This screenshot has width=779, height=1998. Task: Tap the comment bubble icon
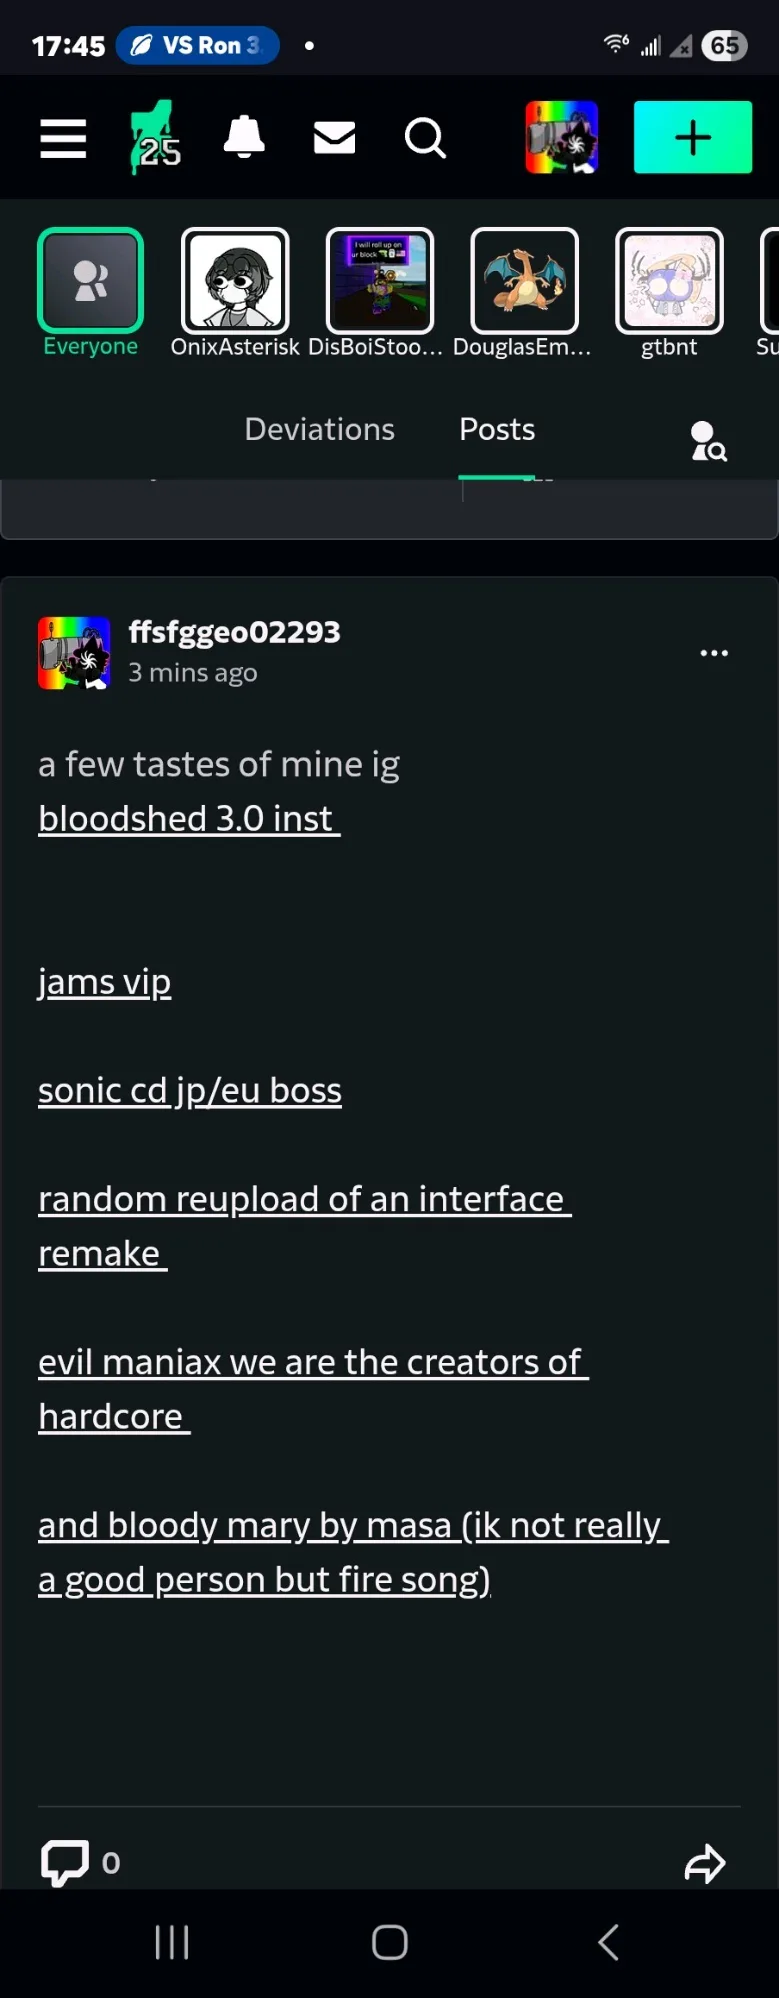[x=64, y=1862]
